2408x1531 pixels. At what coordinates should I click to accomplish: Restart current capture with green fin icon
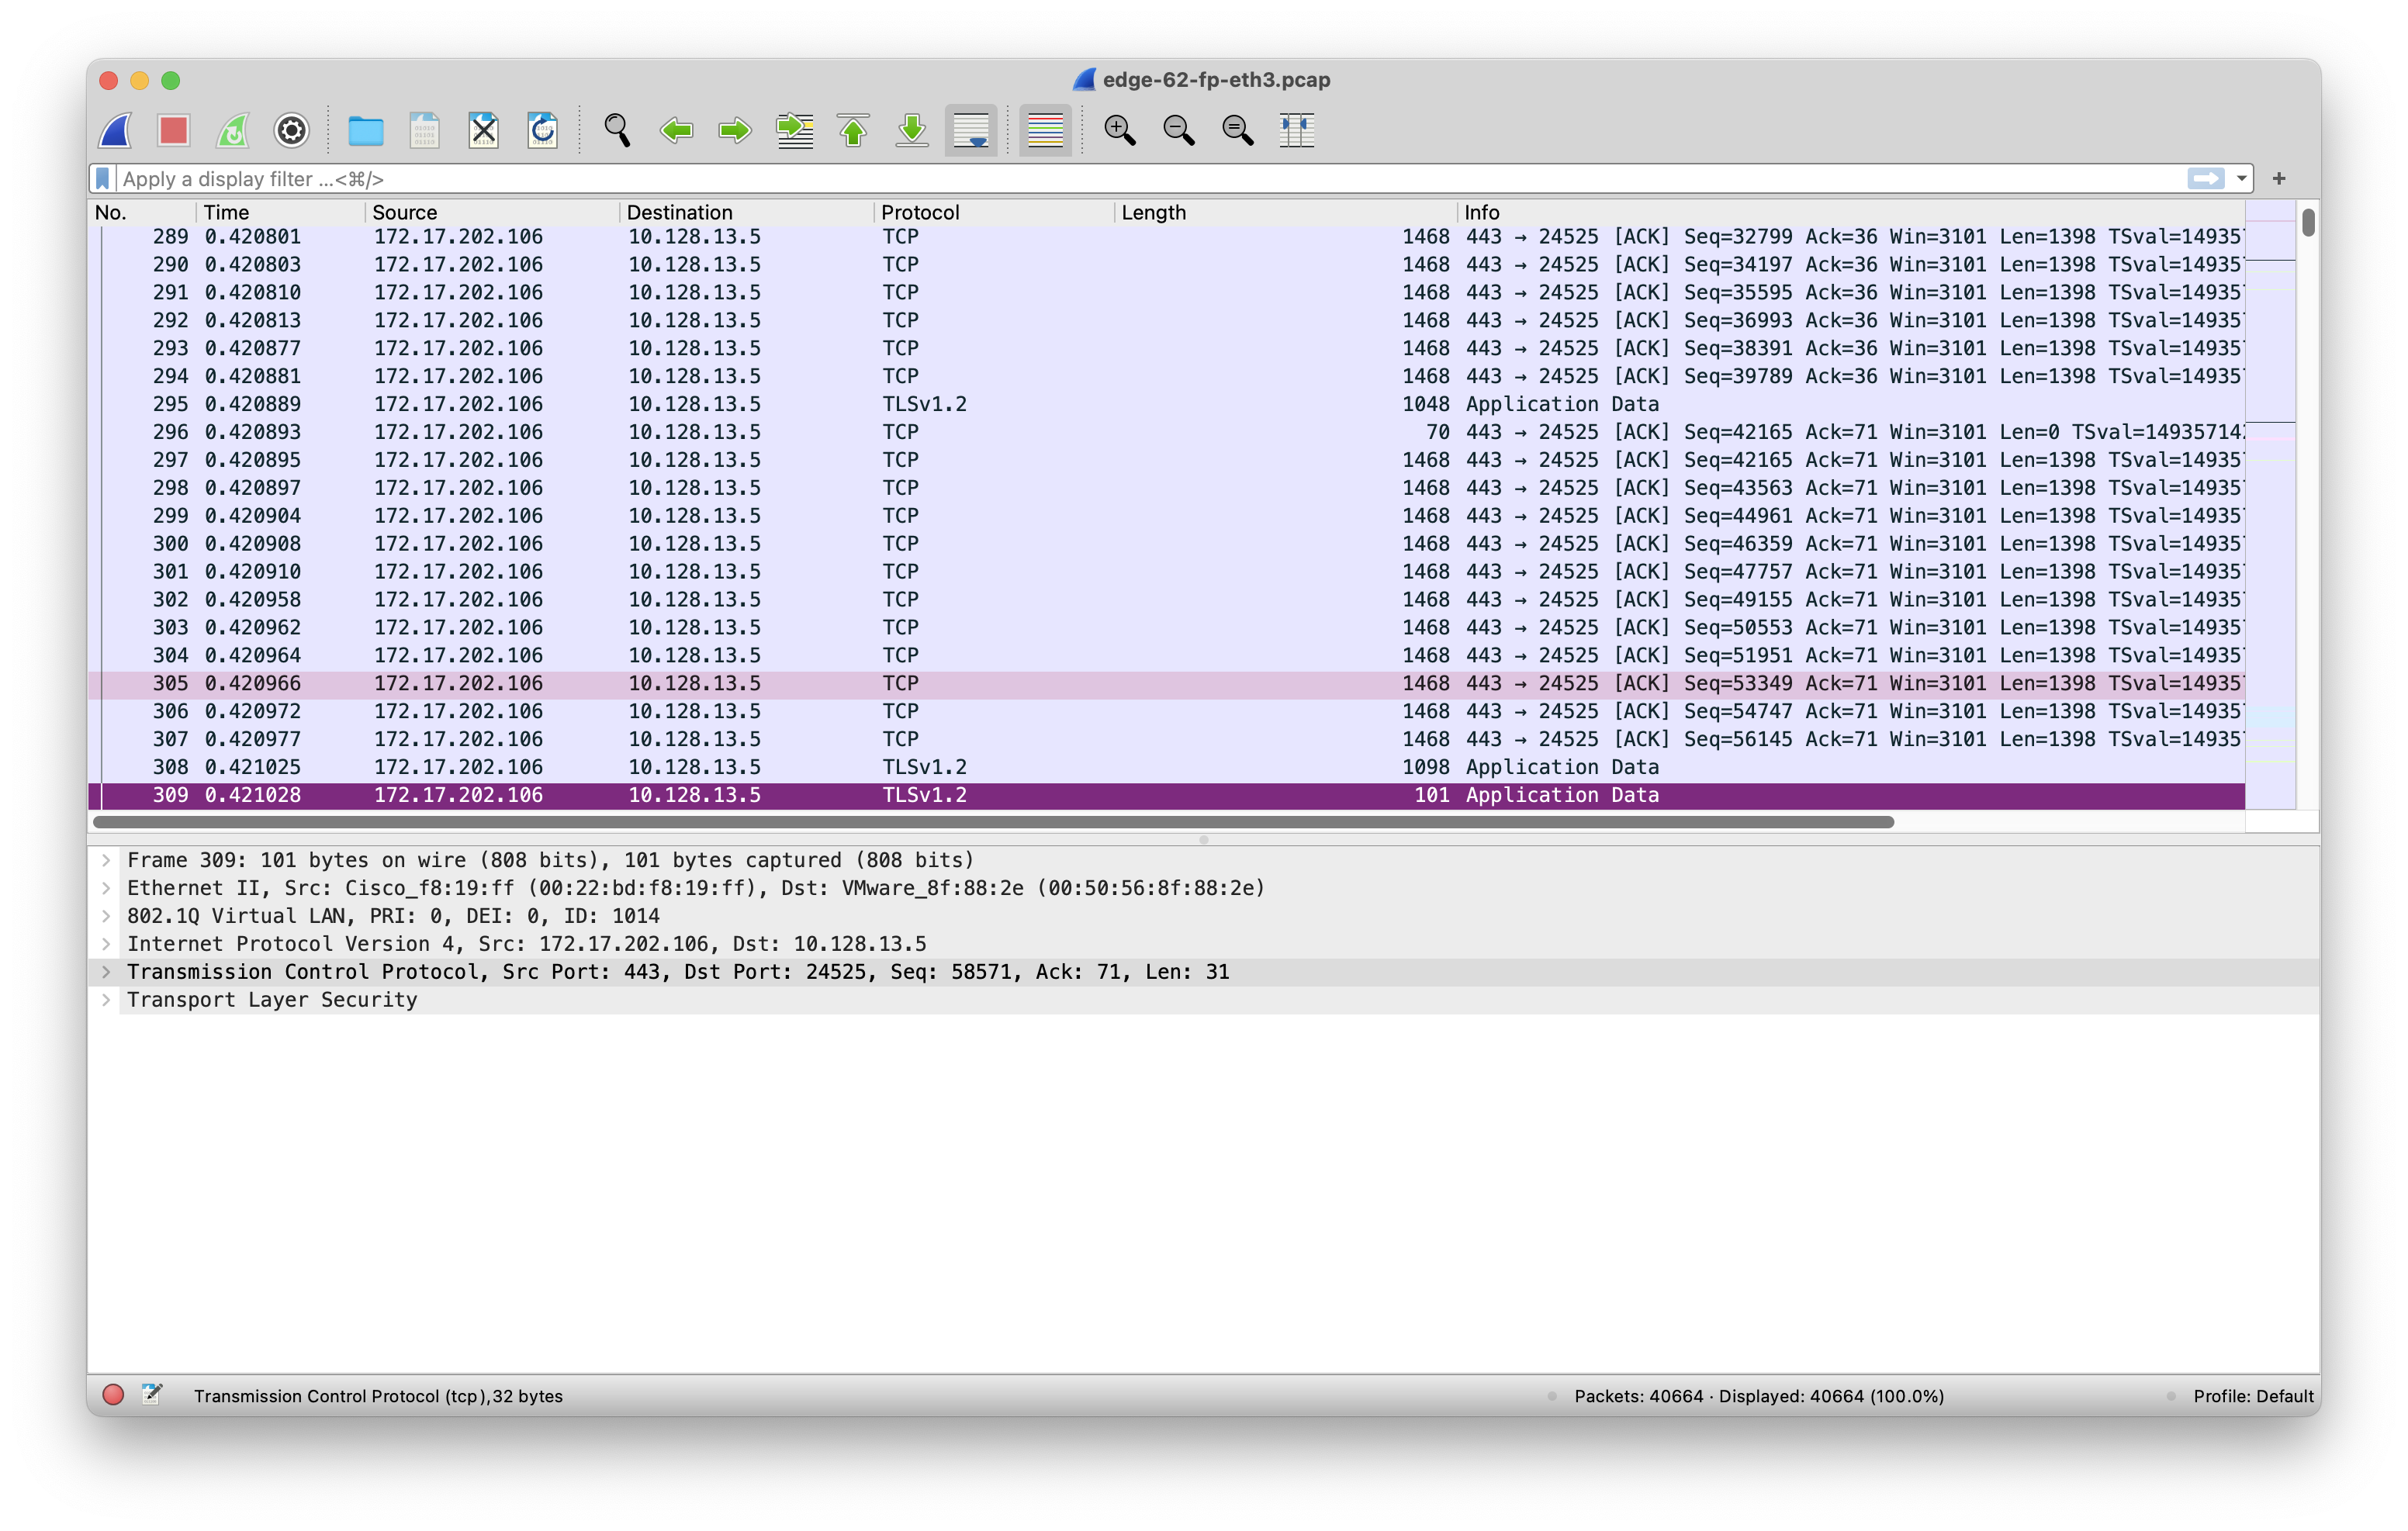point(233,130)
